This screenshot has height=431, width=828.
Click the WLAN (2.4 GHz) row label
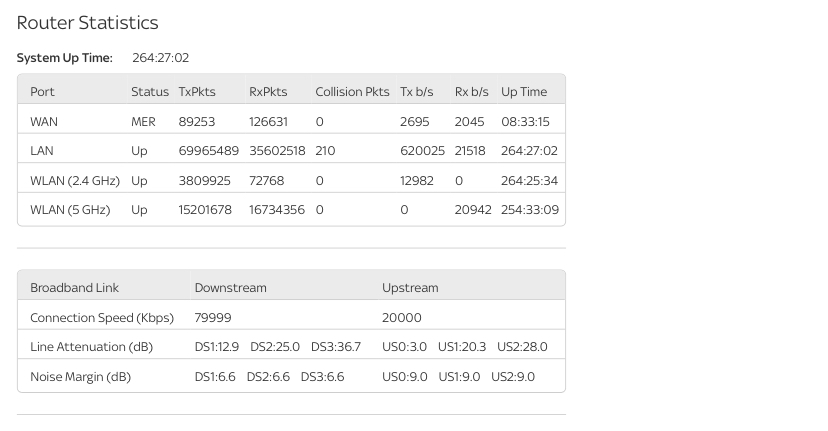coord(75,181)
